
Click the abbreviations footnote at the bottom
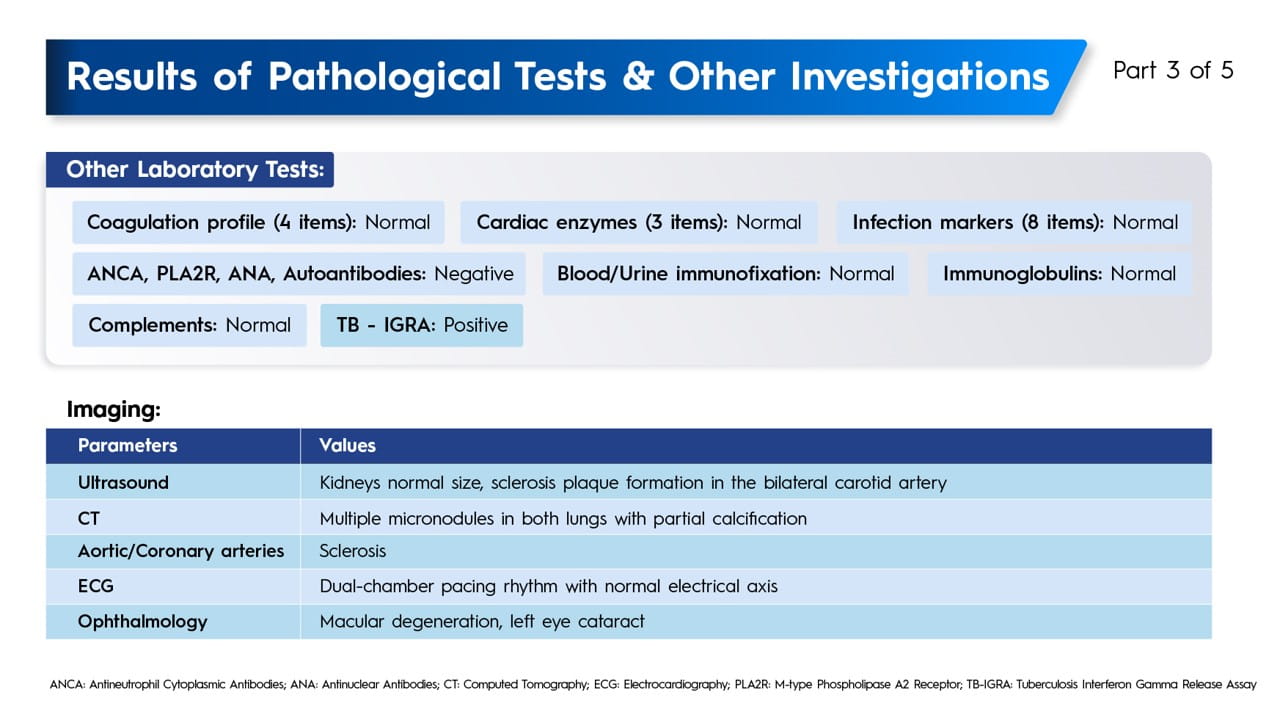coord(652,685)
